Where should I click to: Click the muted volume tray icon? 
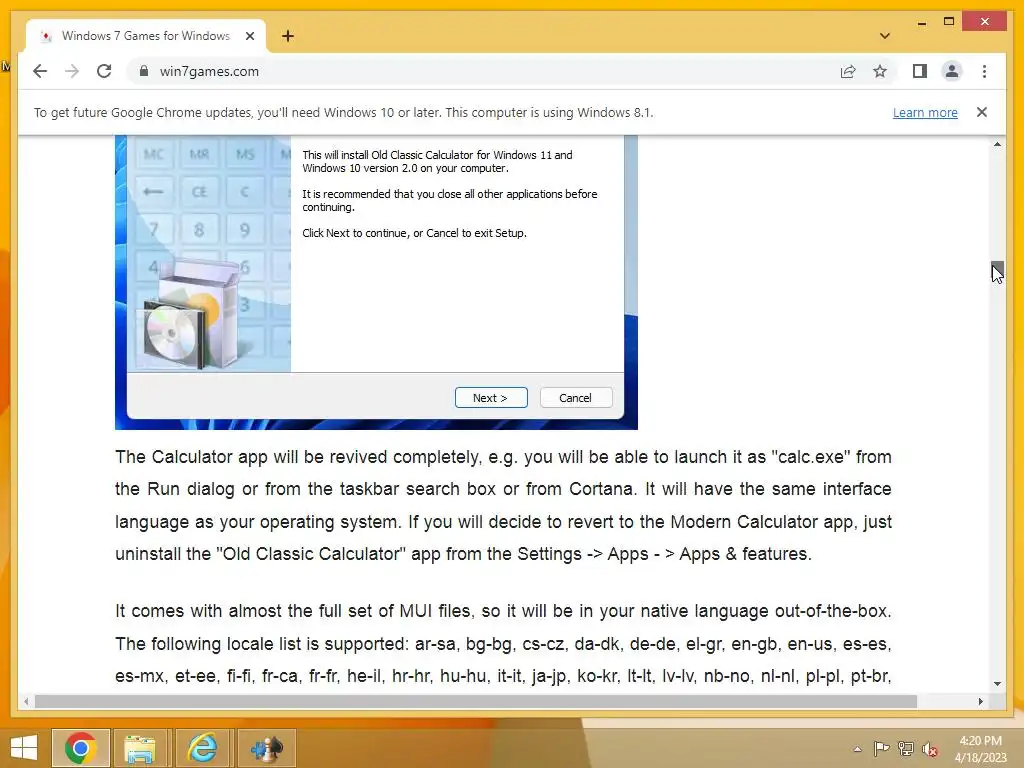pyautogui.click(x=929, y=749)
